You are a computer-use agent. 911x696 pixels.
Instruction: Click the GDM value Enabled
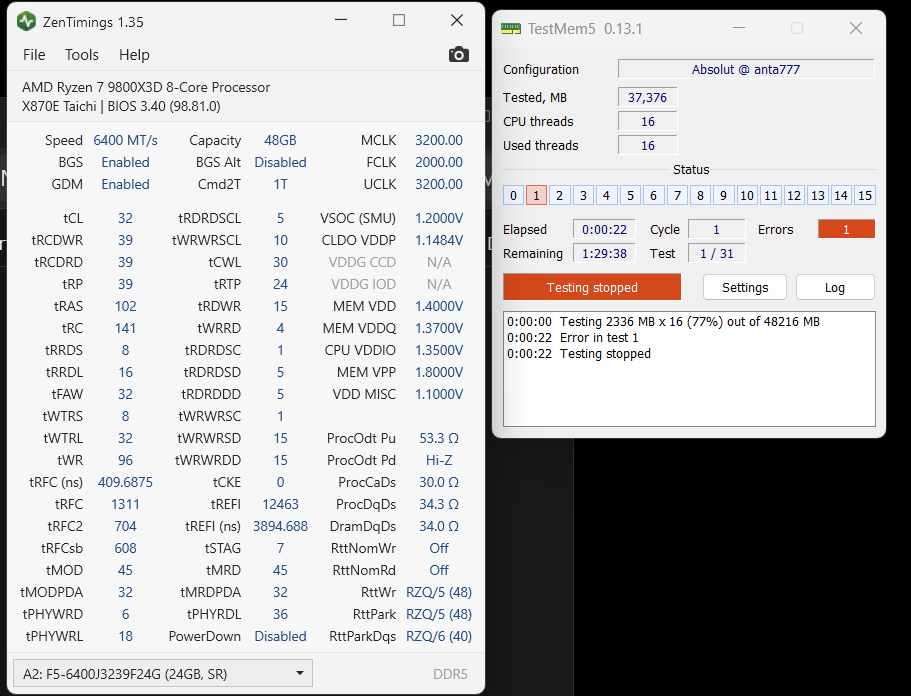click(125, 184)
